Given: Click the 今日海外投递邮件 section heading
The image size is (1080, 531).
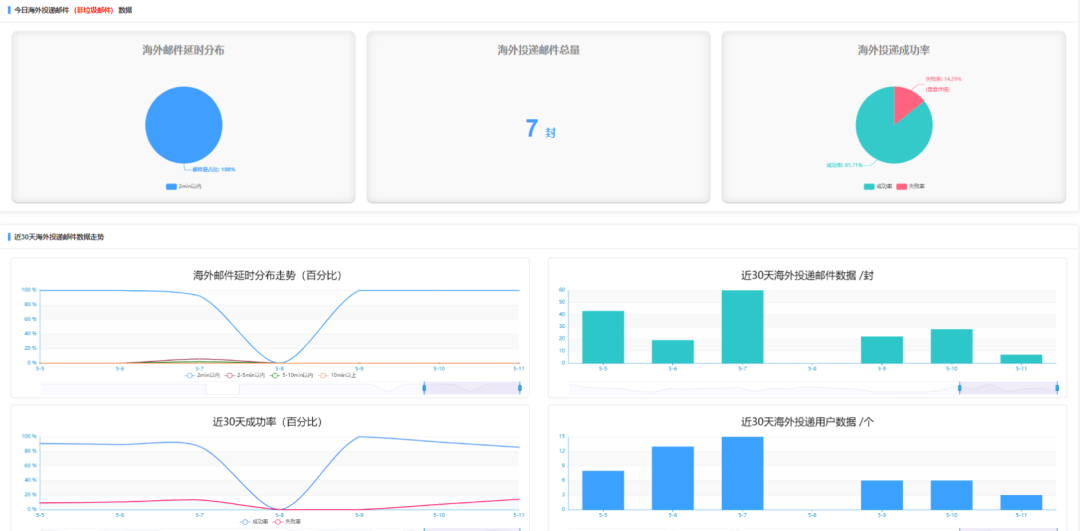Looking at the screenshot, I should [x=41, y=10].
